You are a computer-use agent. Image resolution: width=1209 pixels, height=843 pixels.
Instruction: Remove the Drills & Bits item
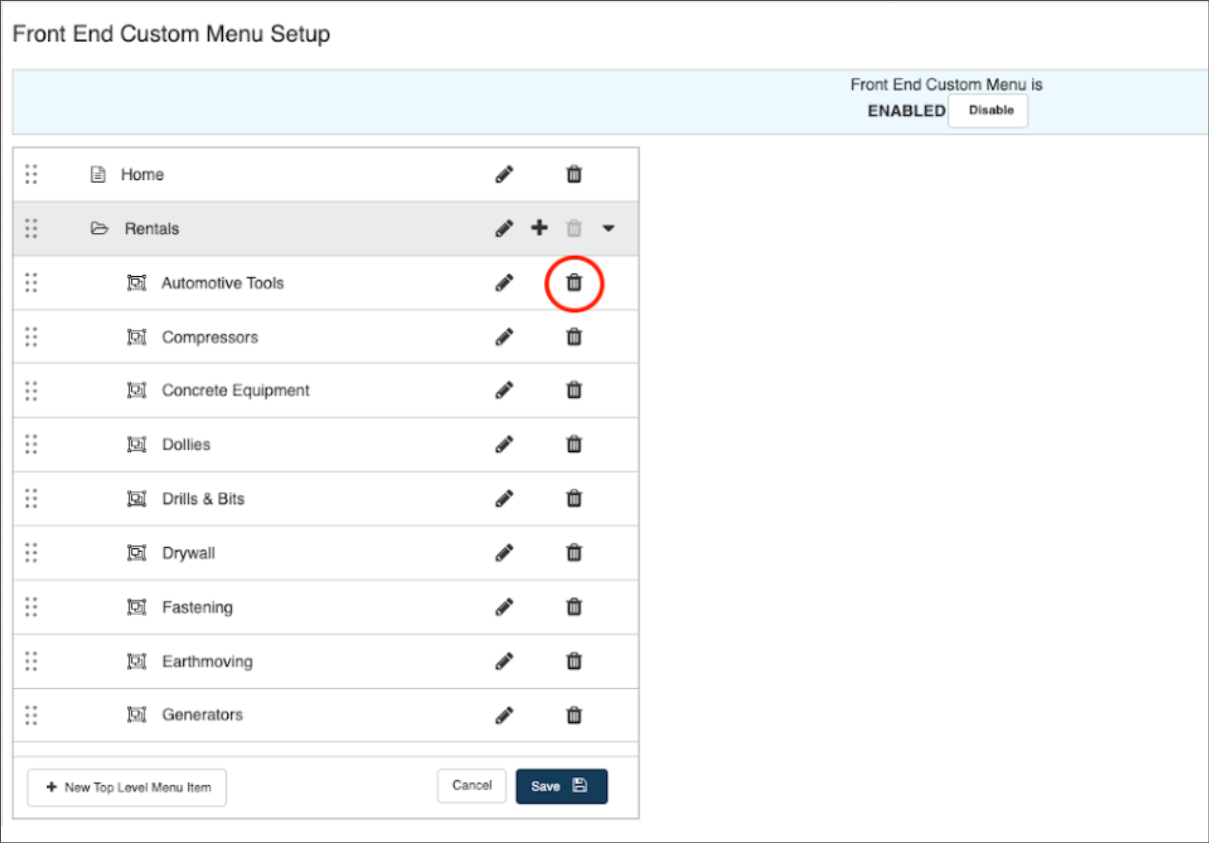[574, 498]
